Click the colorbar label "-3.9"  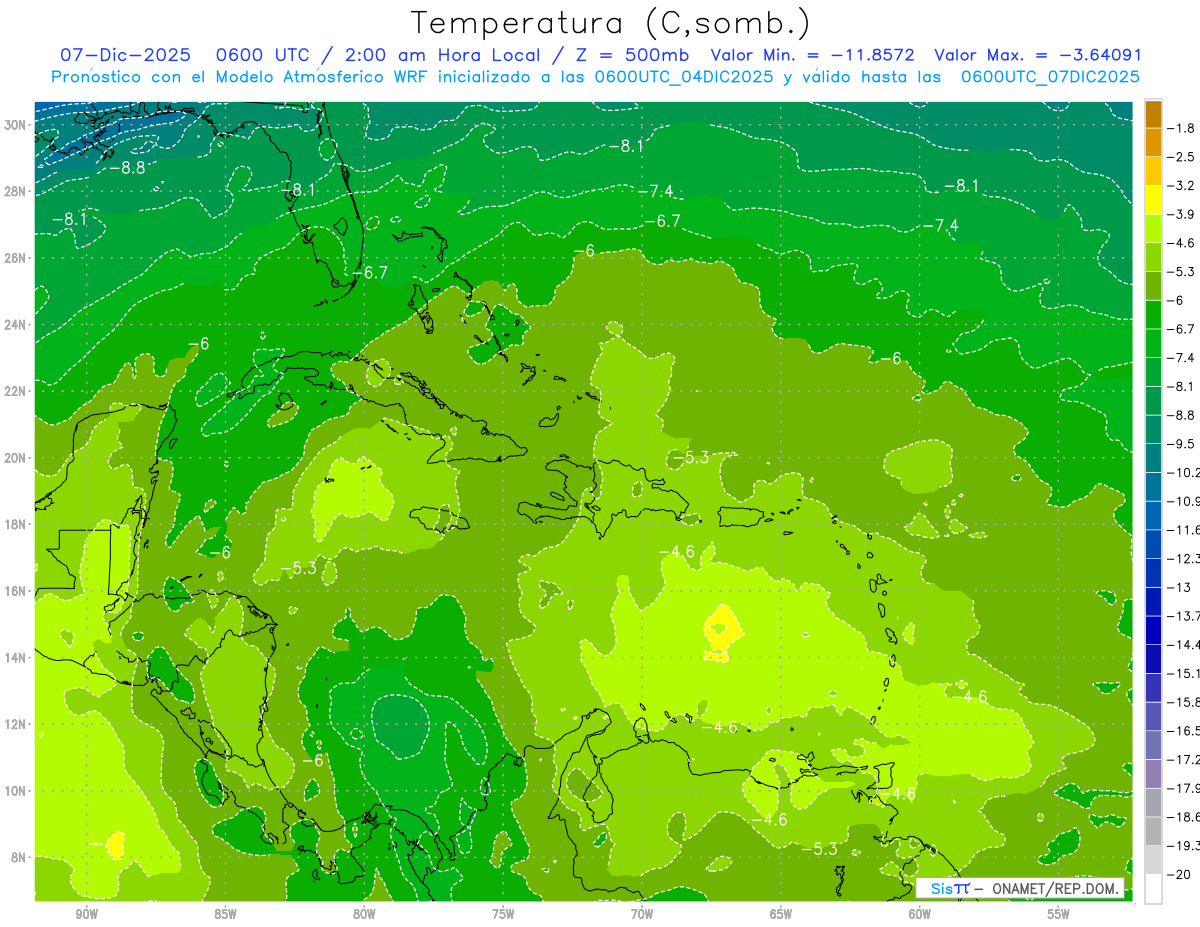1183,214
